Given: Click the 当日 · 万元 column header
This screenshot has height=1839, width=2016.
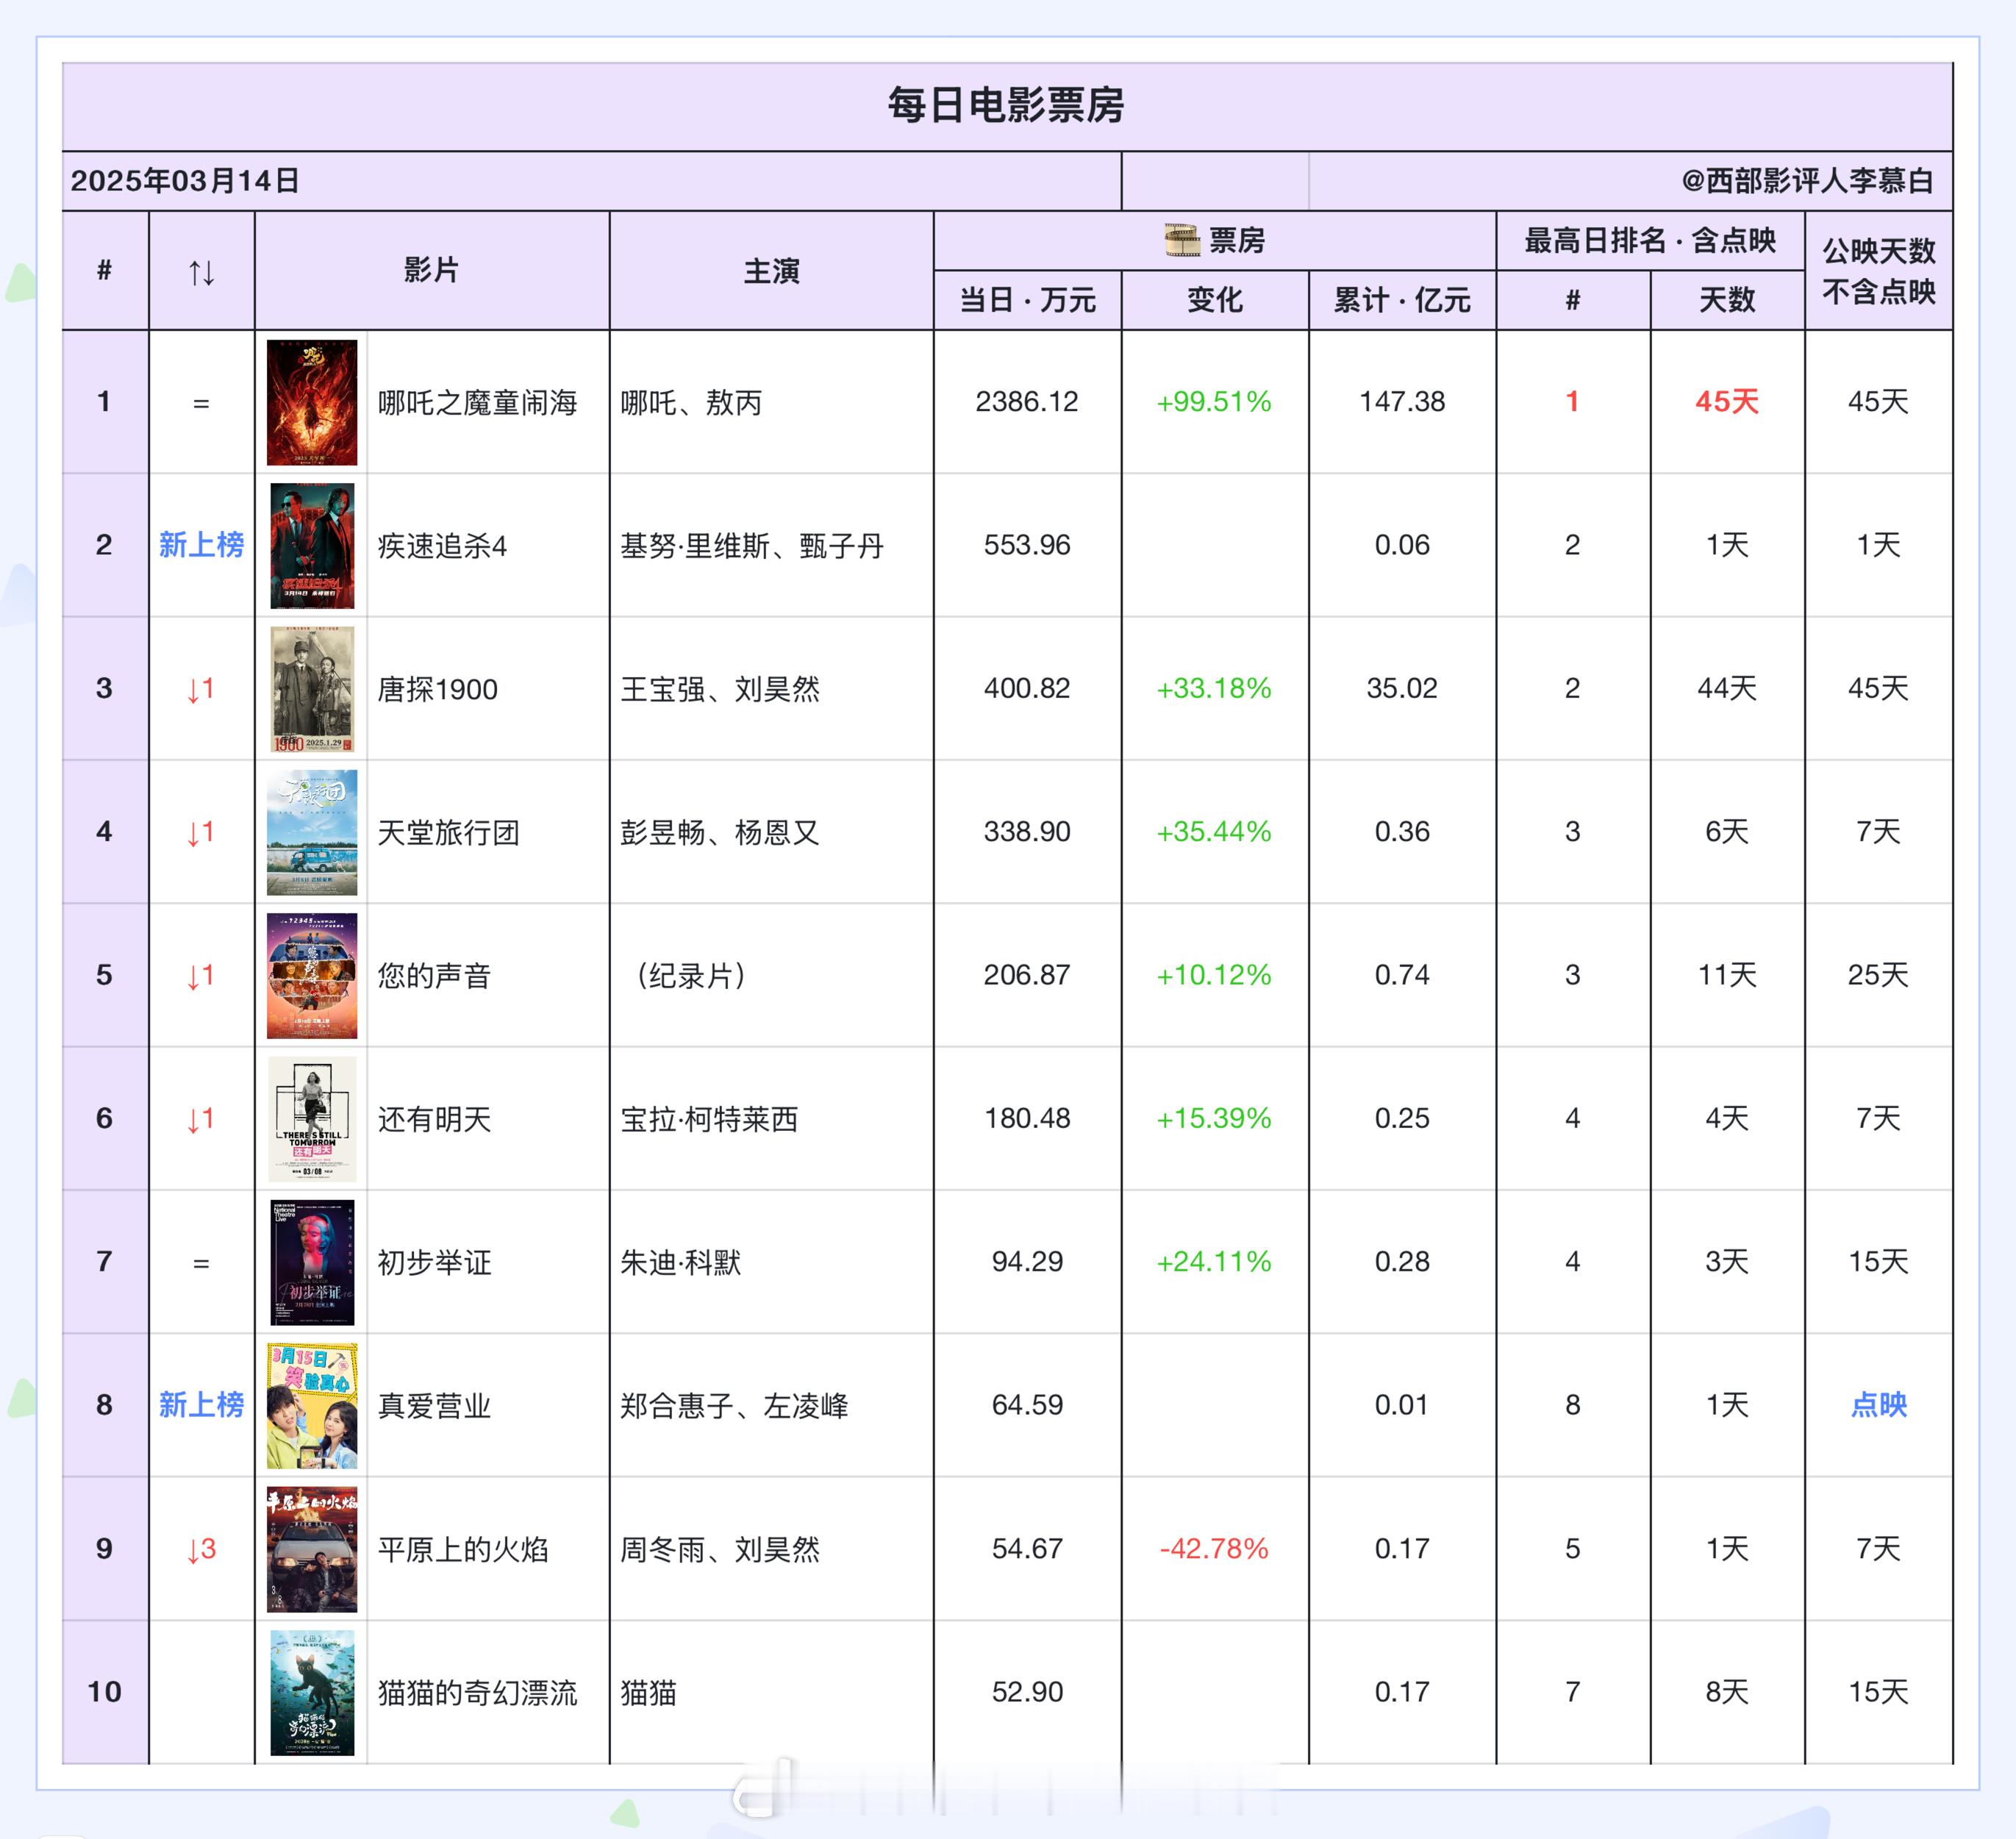Looking at the screenshot, I should (1027, 300).
